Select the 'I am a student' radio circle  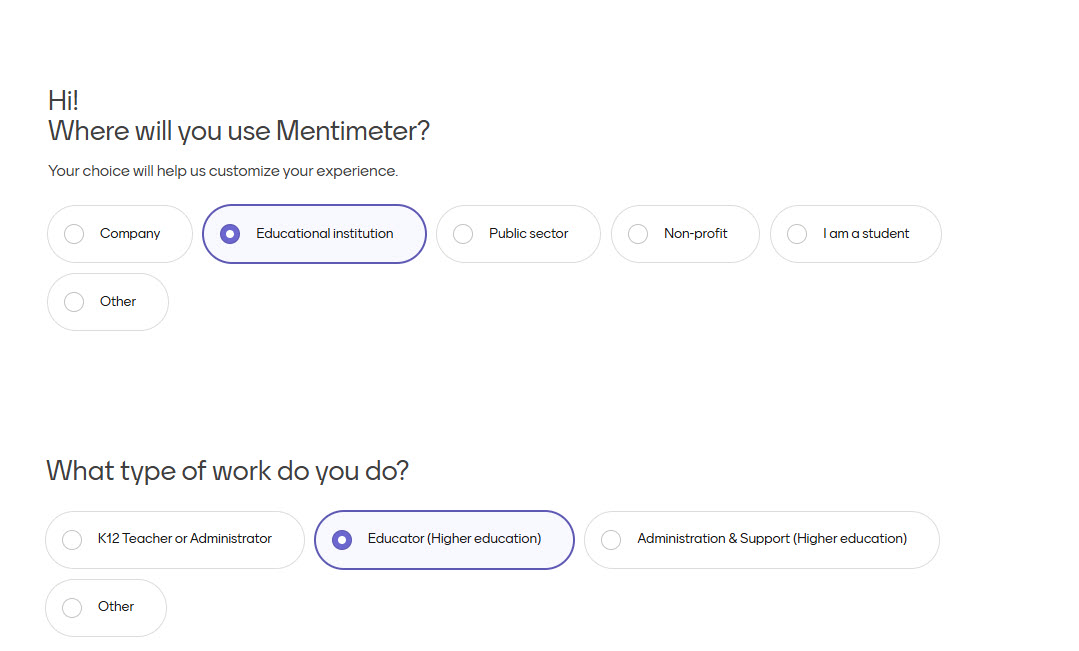tap(797, 234)
